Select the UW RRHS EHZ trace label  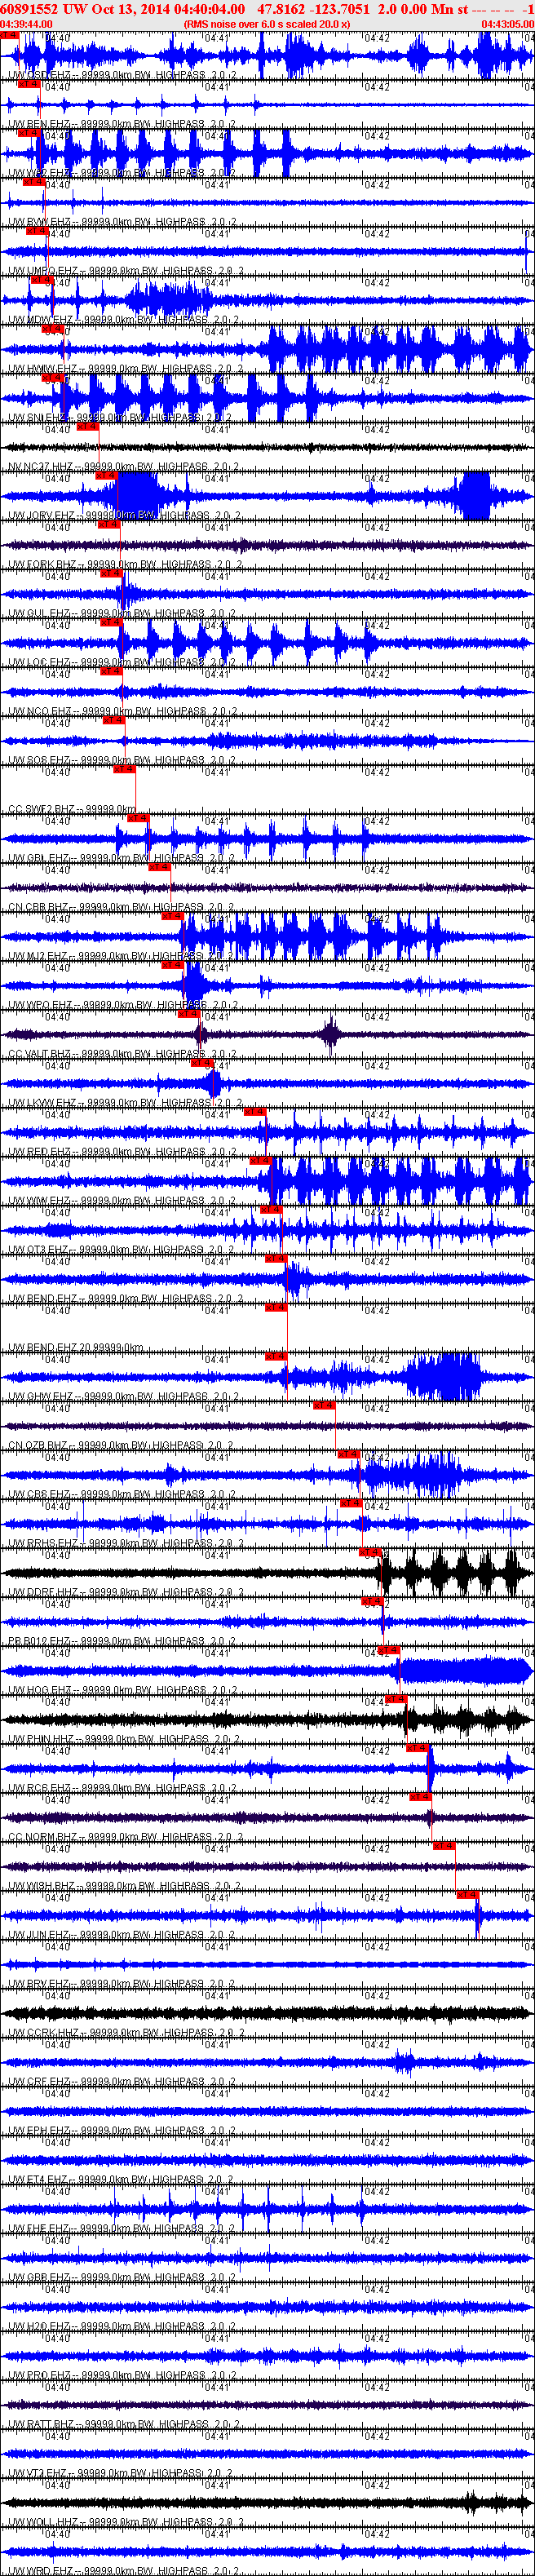(125, 1545)
